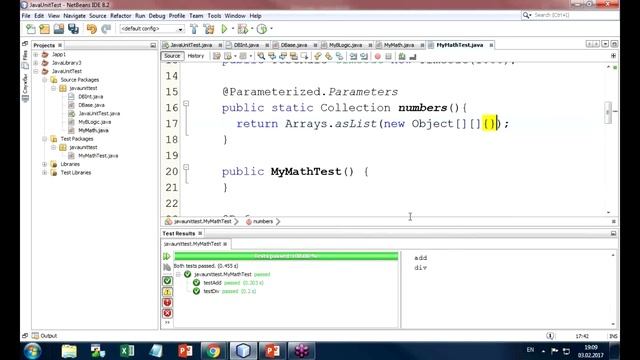Click the Search input field
Viewport: 640px width, 360px height.
[573, 15]
